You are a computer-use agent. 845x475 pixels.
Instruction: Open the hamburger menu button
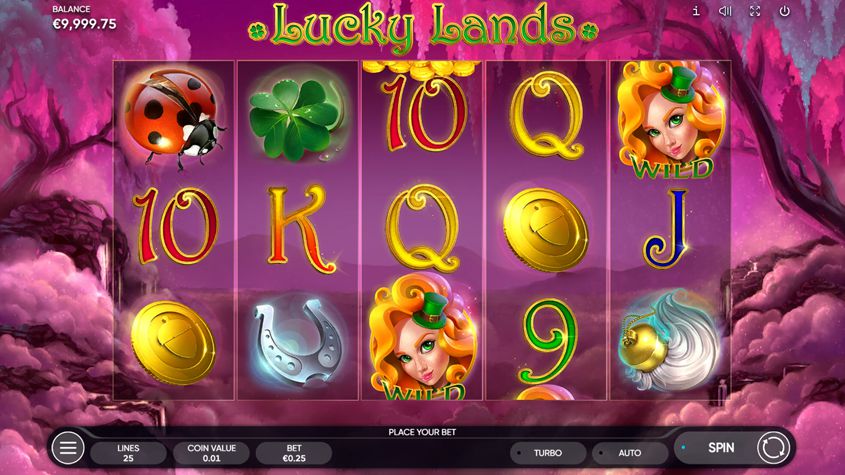pos(68,448)
